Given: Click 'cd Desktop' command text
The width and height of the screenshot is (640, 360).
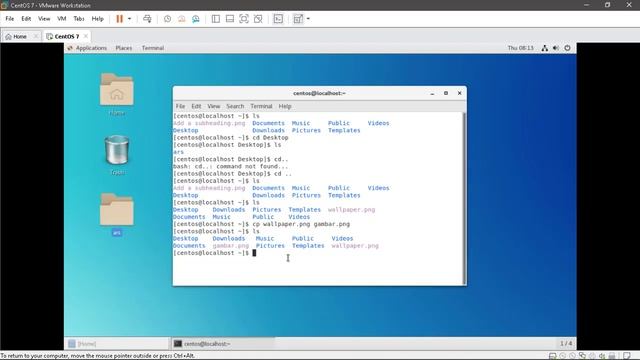Looking at the screenshot, I should (270, 138).
